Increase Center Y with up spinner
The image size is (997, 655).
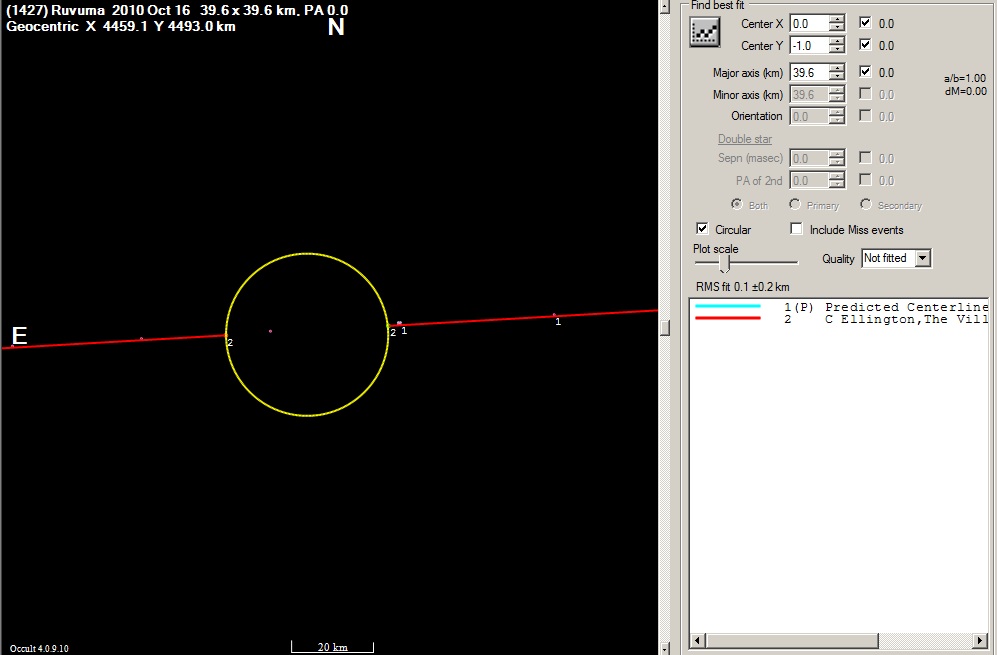[837, 41]
